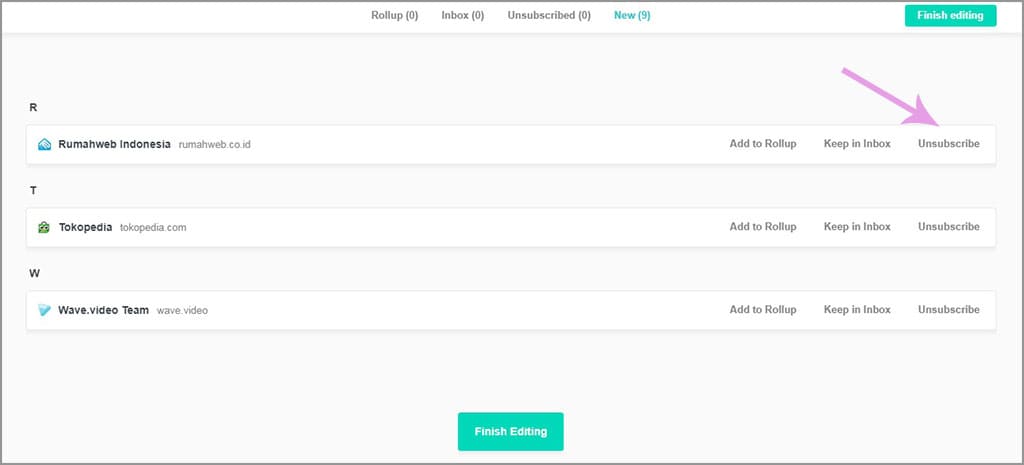The height and width of the screenshot is (465, 1024).
Task: Click the Wave.video Team sender icon
Action: pyautogui.click(x=44, y=310)
